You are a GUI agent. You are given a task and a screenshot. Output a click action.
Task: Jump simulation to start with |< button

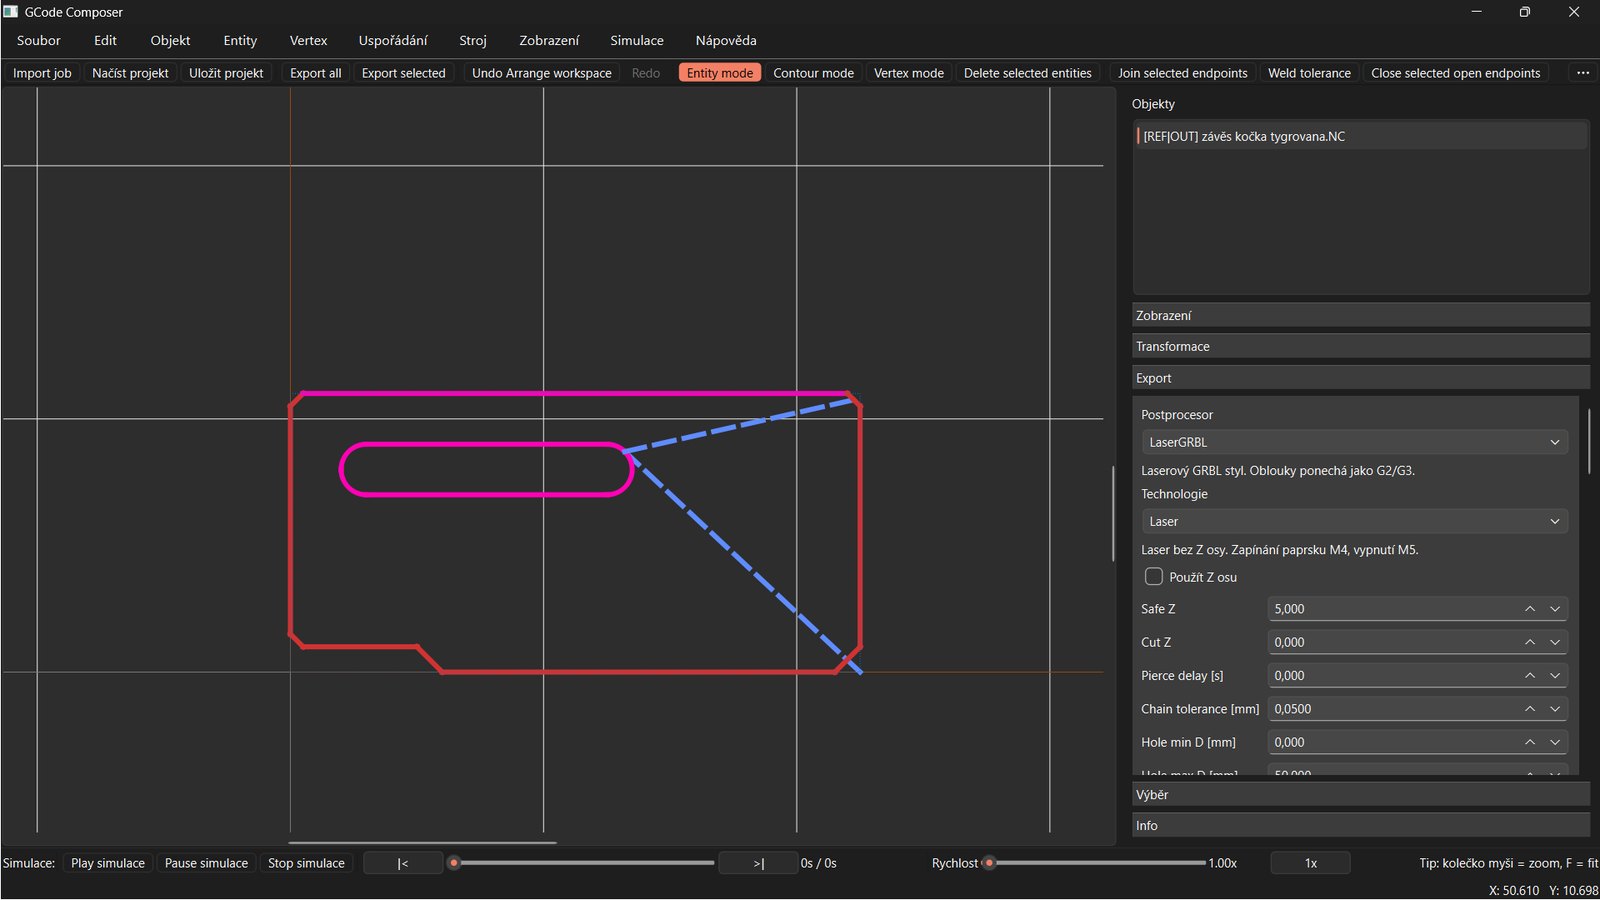[x=402, y=863]
